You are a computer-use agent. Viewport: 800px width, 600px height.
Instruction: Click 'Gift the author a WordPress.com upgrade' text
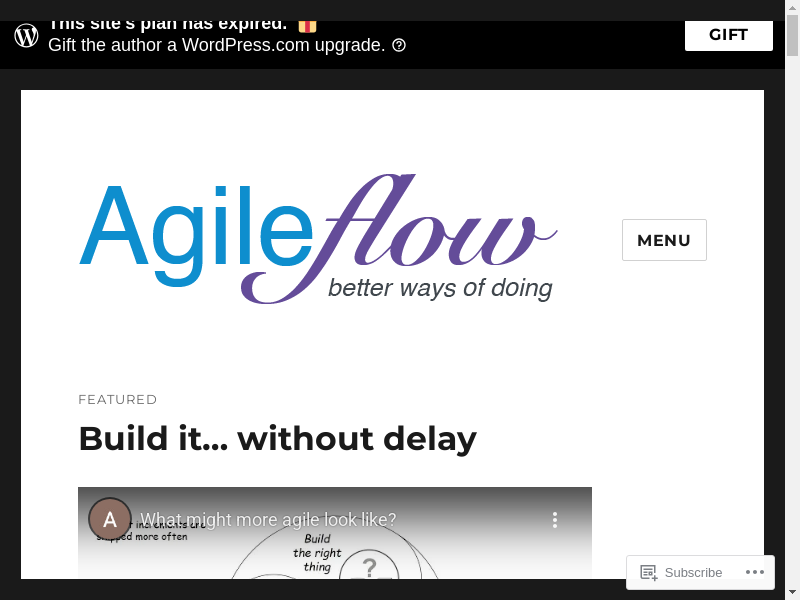point(216,45)
